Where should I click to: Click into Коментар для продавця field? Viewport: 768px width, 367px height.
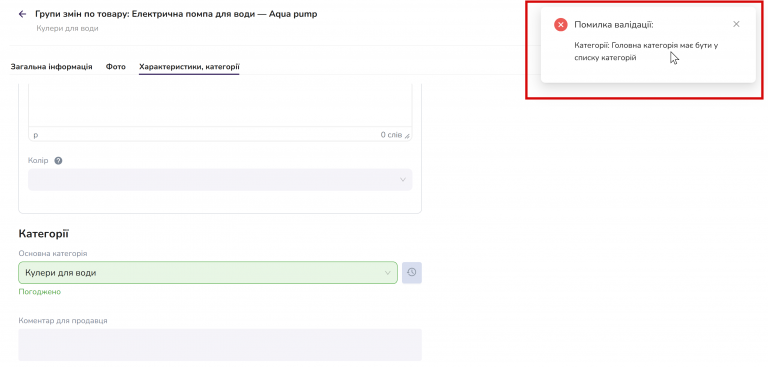pos(220,345)
